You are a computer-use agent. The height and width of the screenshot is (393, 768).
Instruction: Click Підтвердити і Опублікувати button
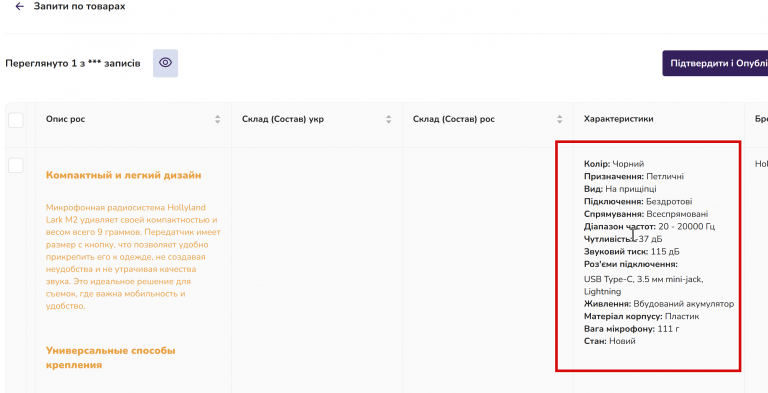coord(715,63)
